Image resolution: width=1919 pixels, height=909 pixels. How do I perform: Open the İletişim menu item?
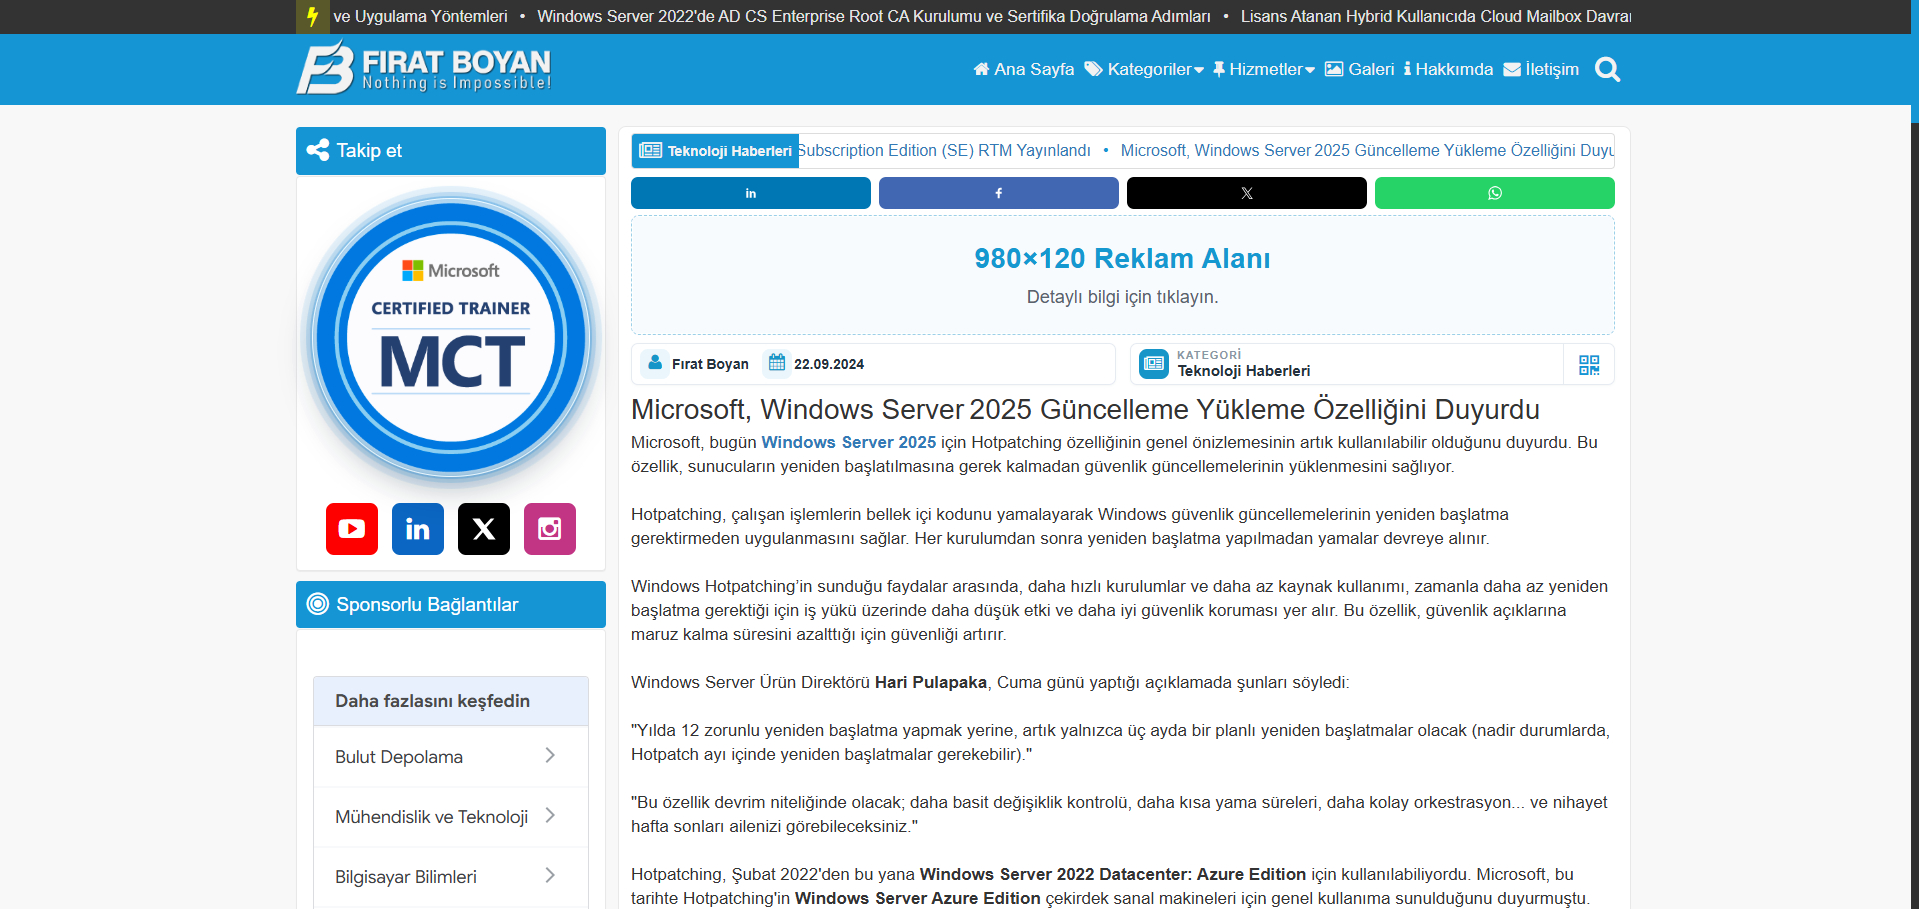click(x=1541, y=69)
